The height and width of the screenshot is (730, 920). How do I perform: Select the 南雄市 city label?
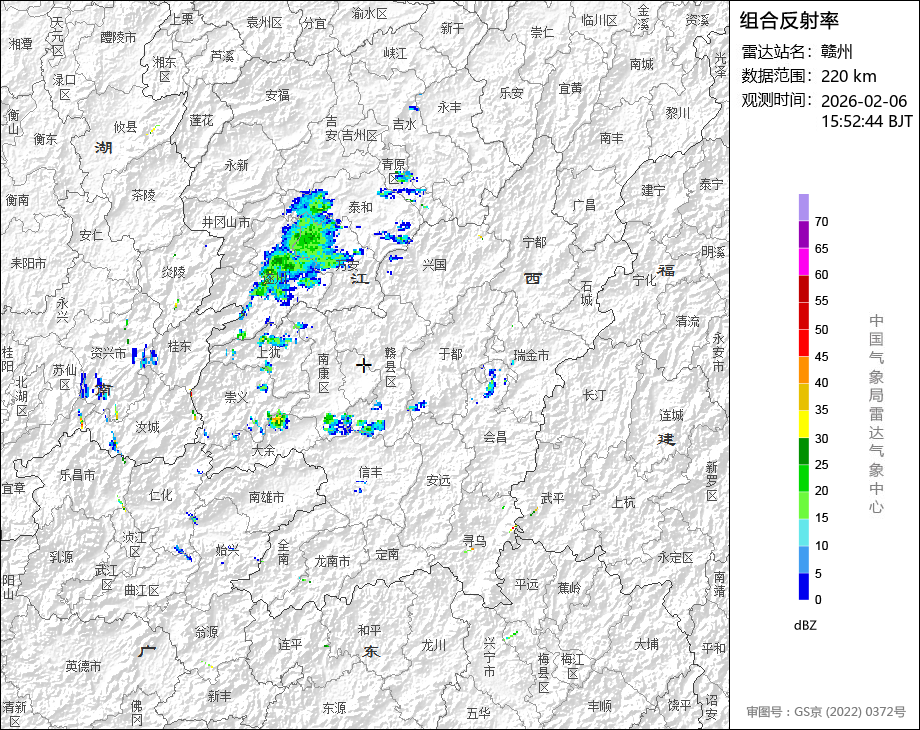pos(266,497)
